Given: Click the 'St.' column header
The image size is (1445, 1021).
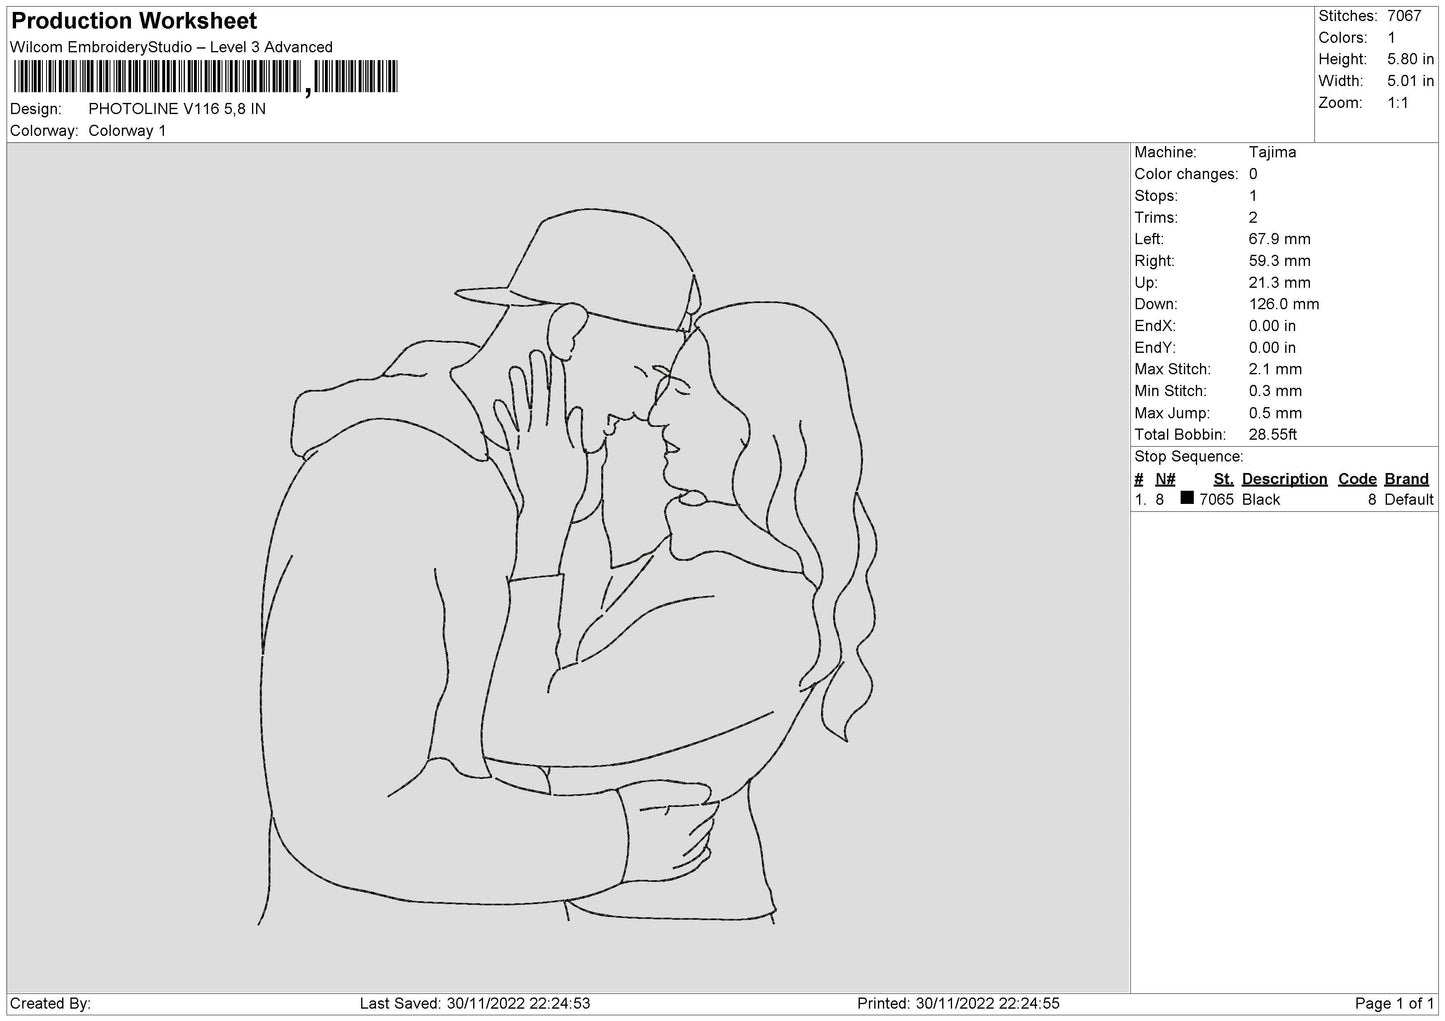Looking at the screenshot, I should tap(1223, 479).
